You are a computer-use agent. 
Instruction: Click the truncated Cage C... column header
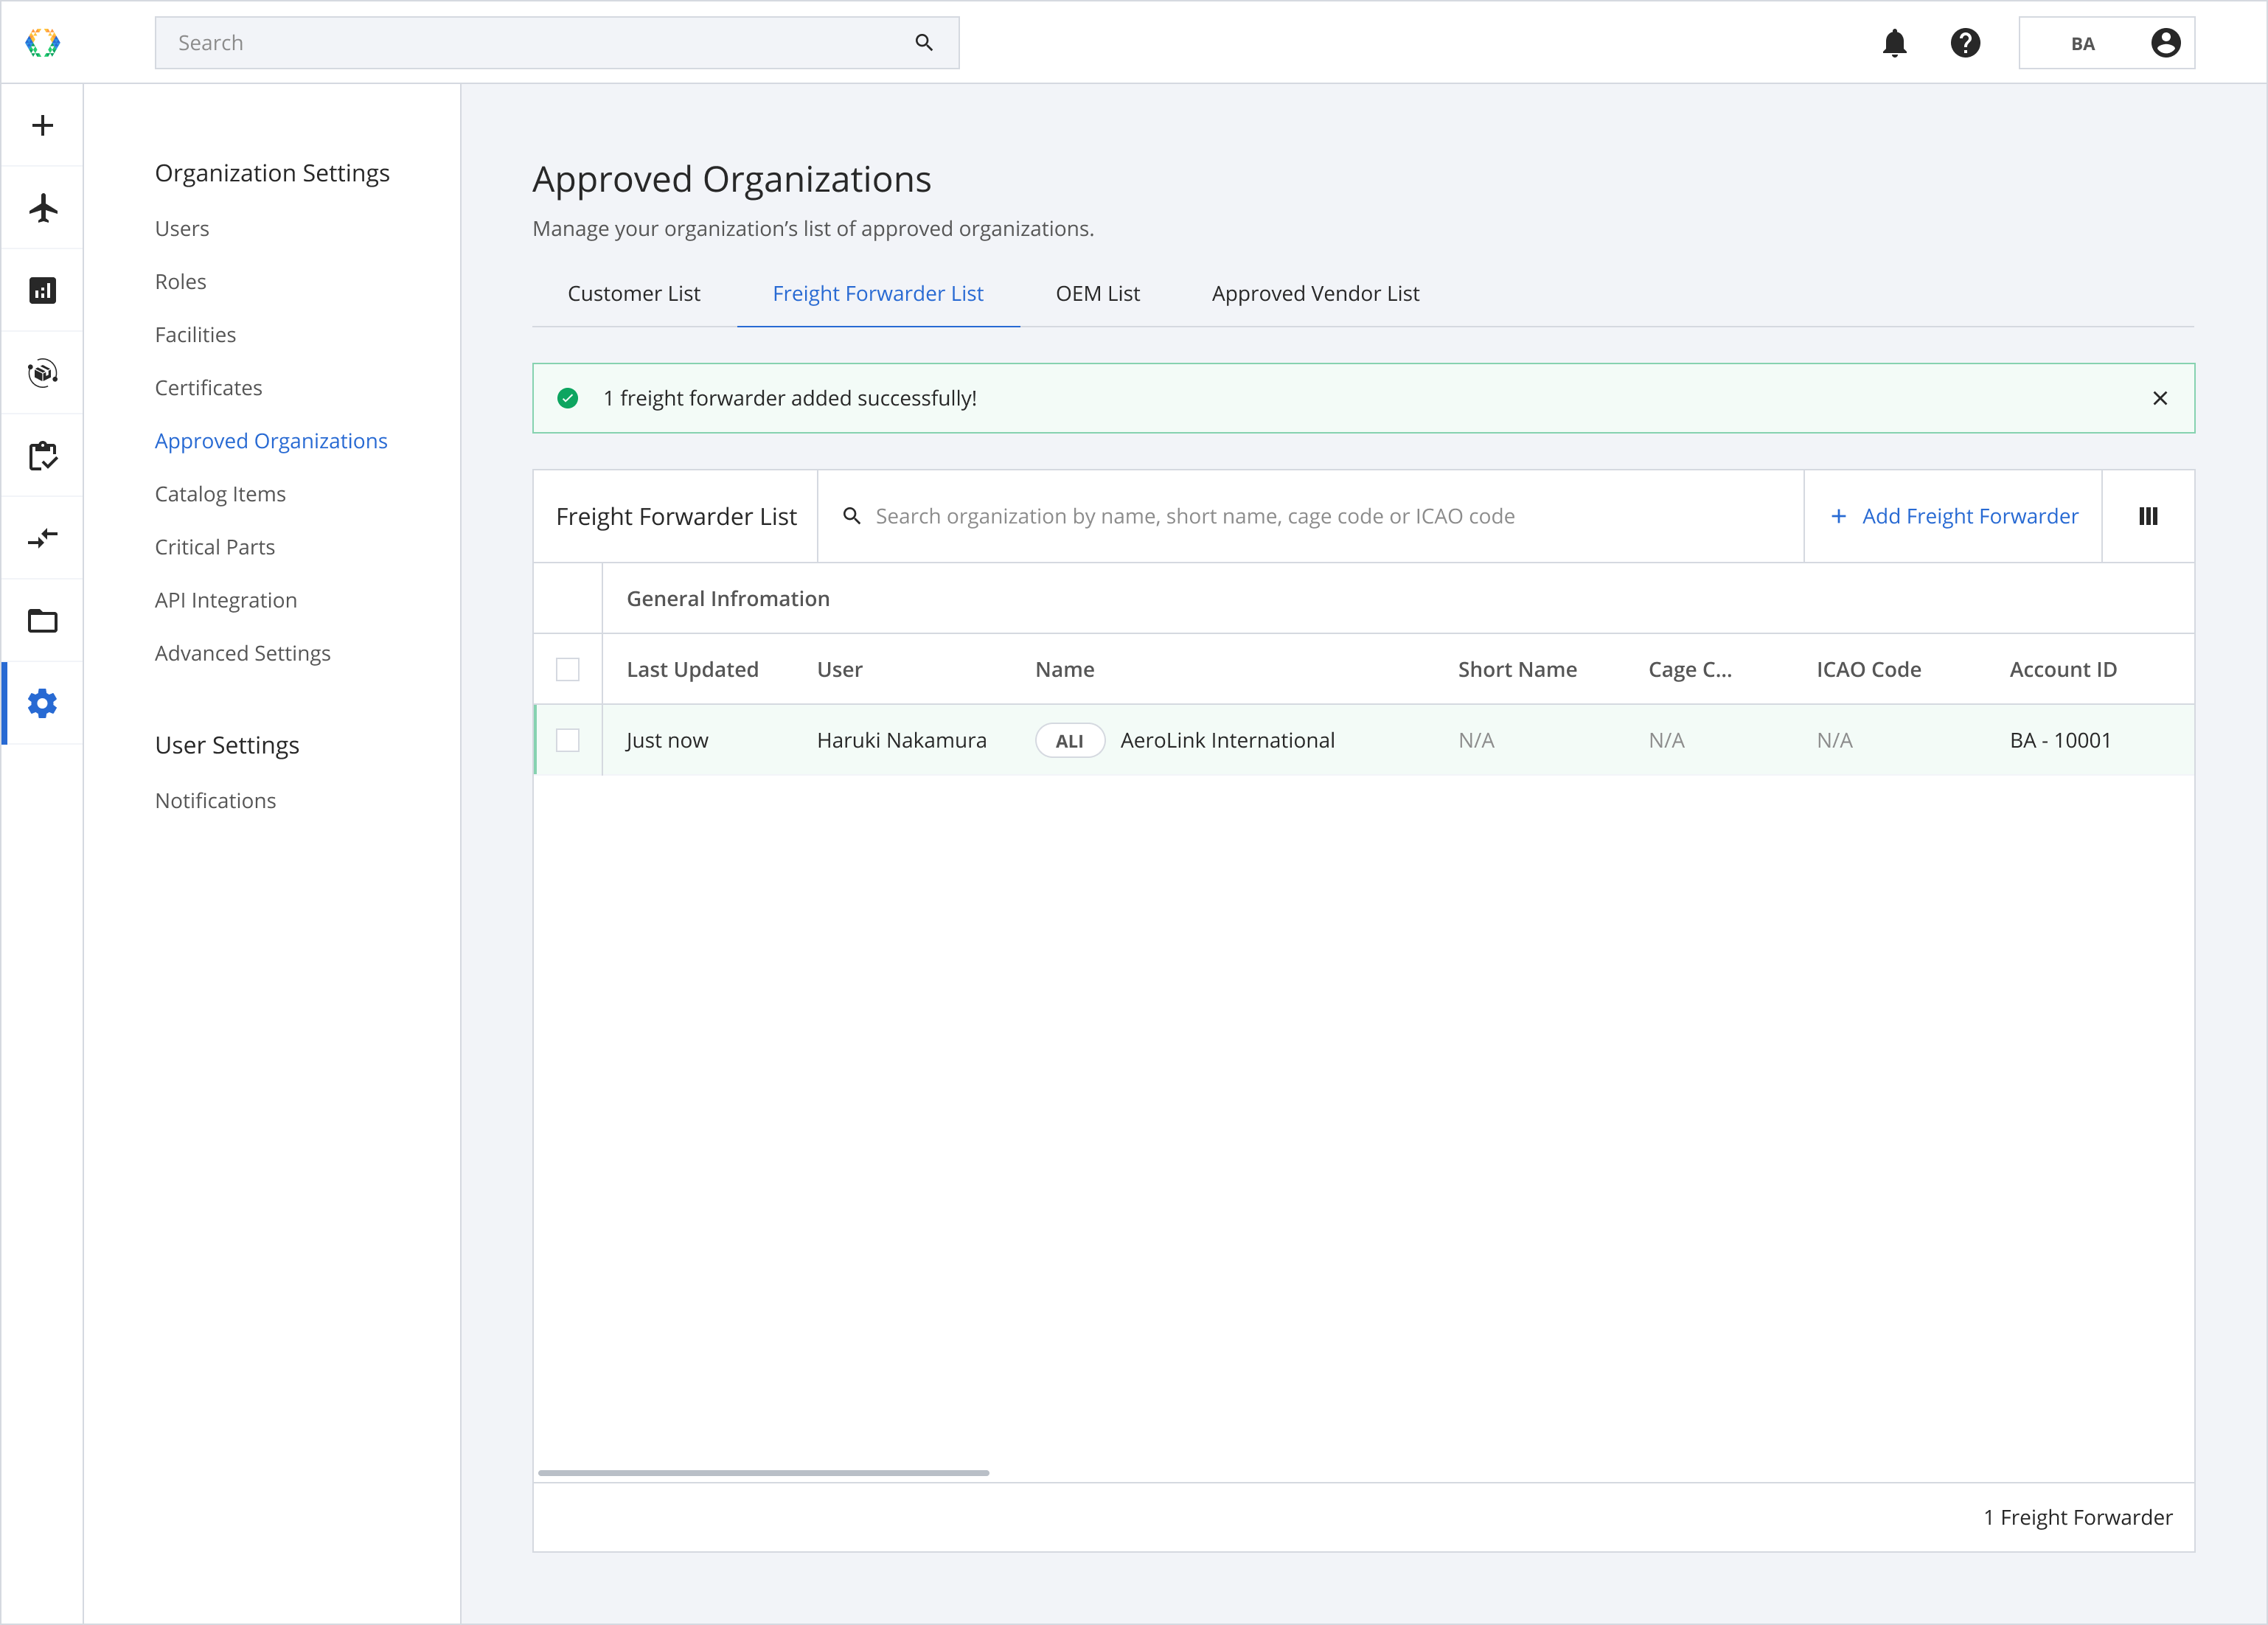click(1690, 669)
